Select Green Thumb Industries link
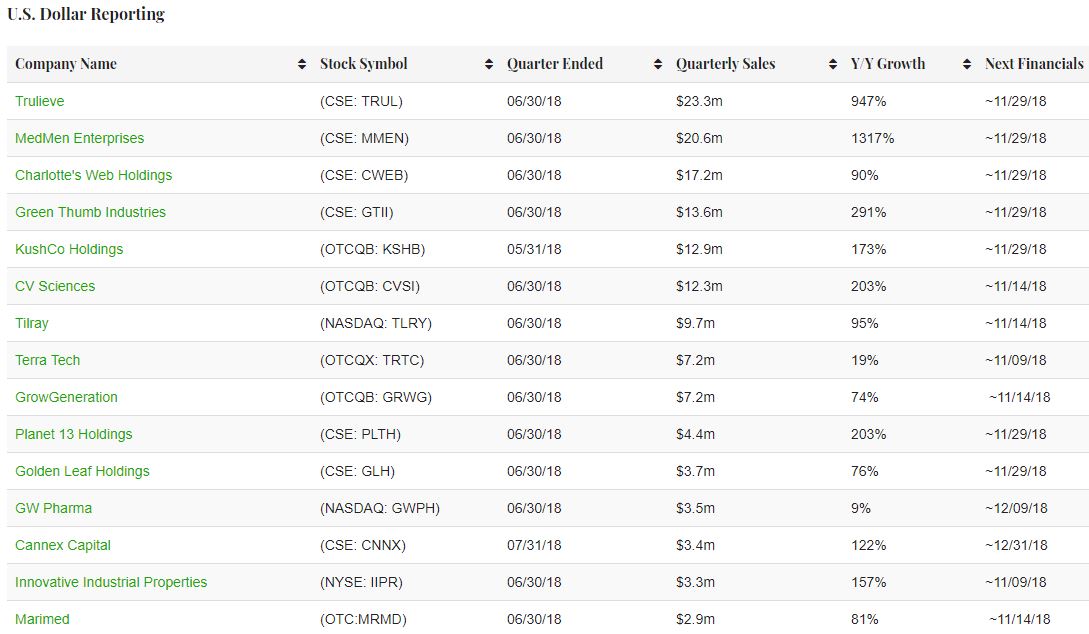1089x634 pixels. click(x=90, y=212)
